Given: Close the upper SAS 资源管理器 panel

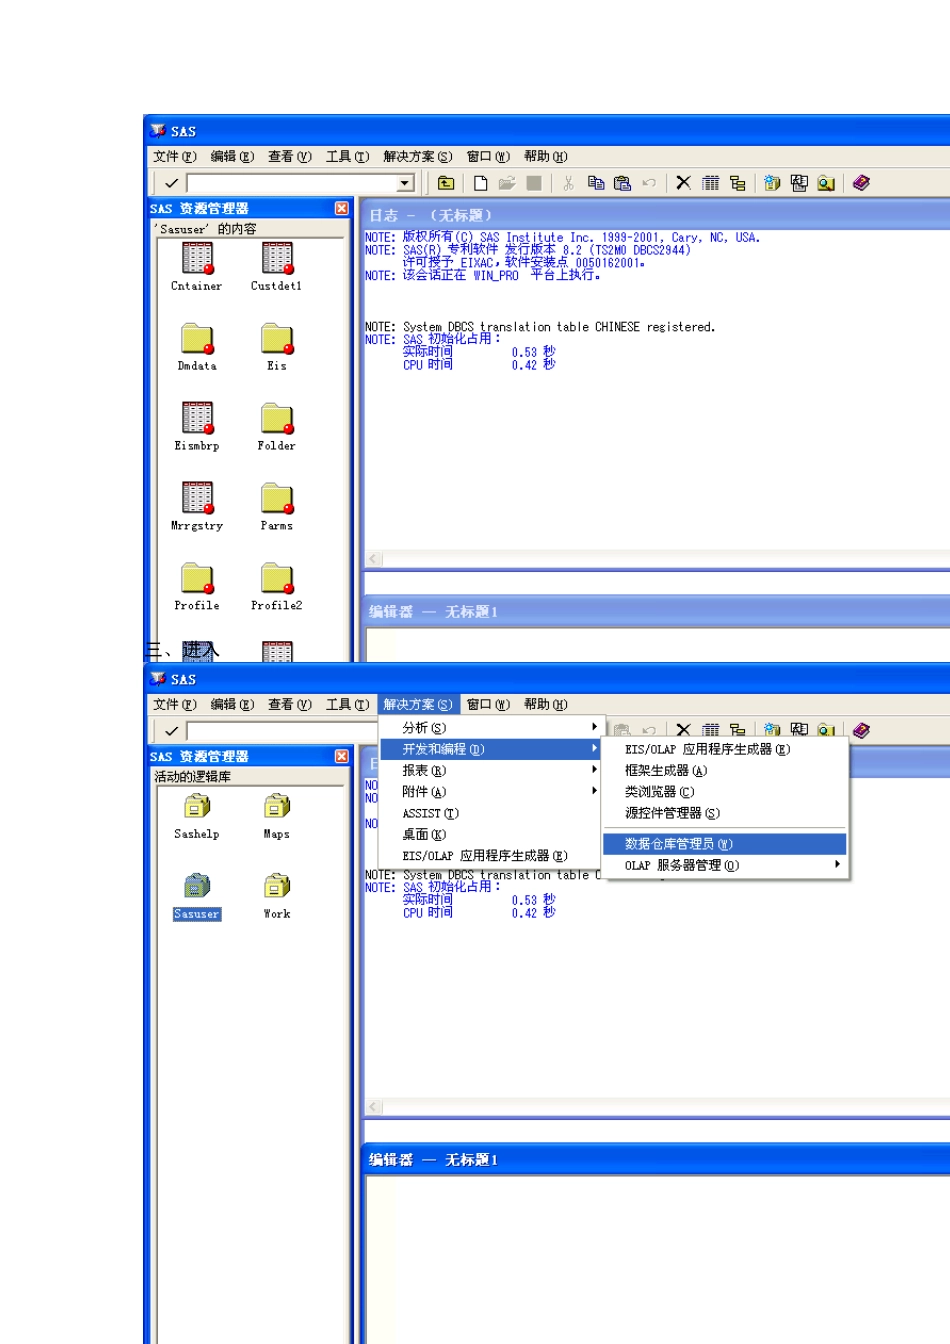Looking at the screenshot, I should click(x=342, y=208).
